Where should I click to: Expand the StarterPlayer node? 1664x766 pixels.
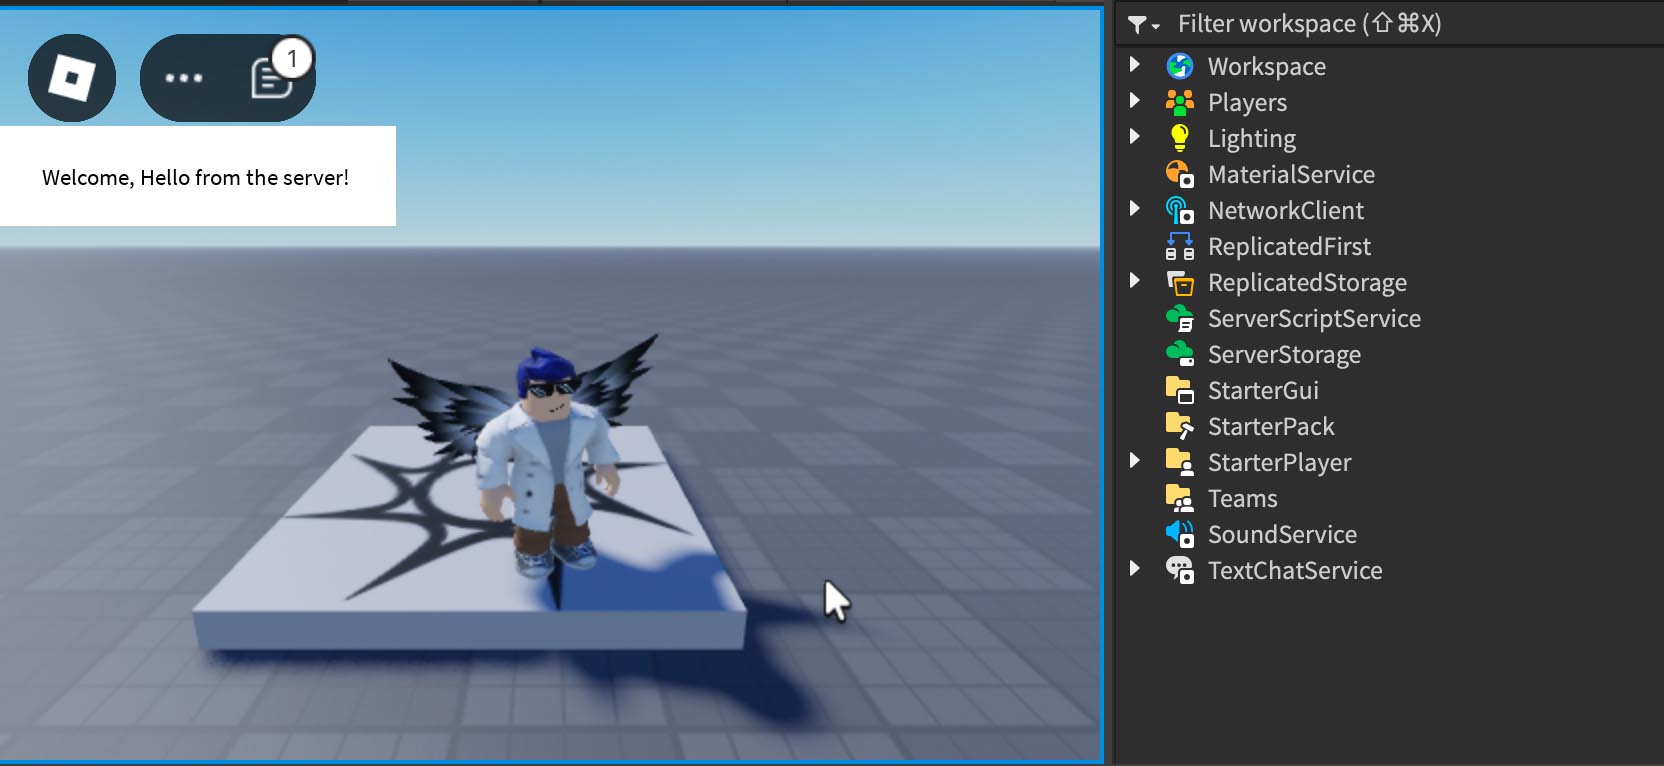point(1135,461)
